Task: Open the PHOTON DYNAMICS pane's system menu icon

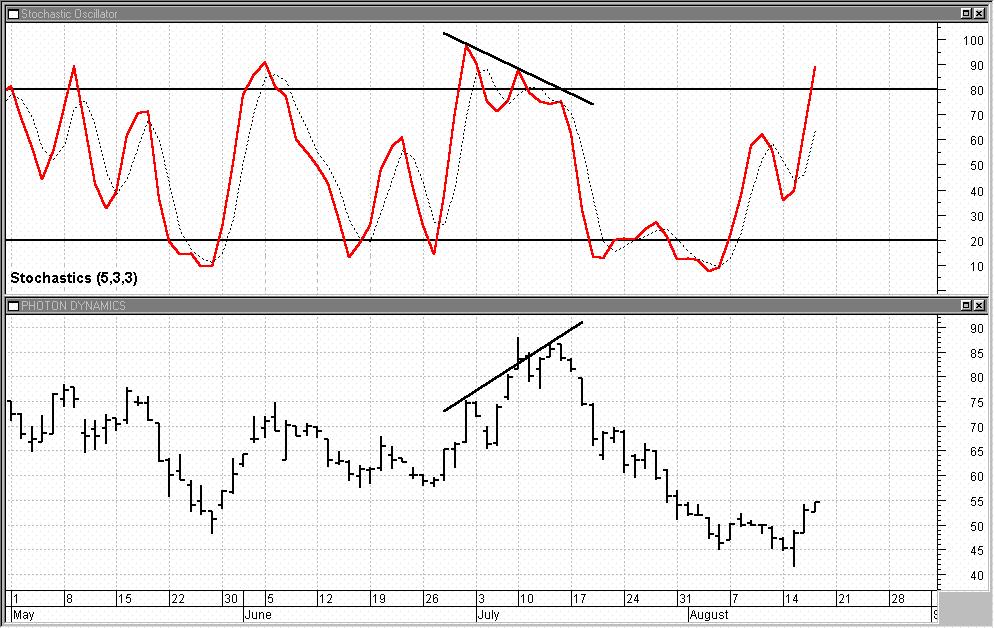Action: [13, 305]
